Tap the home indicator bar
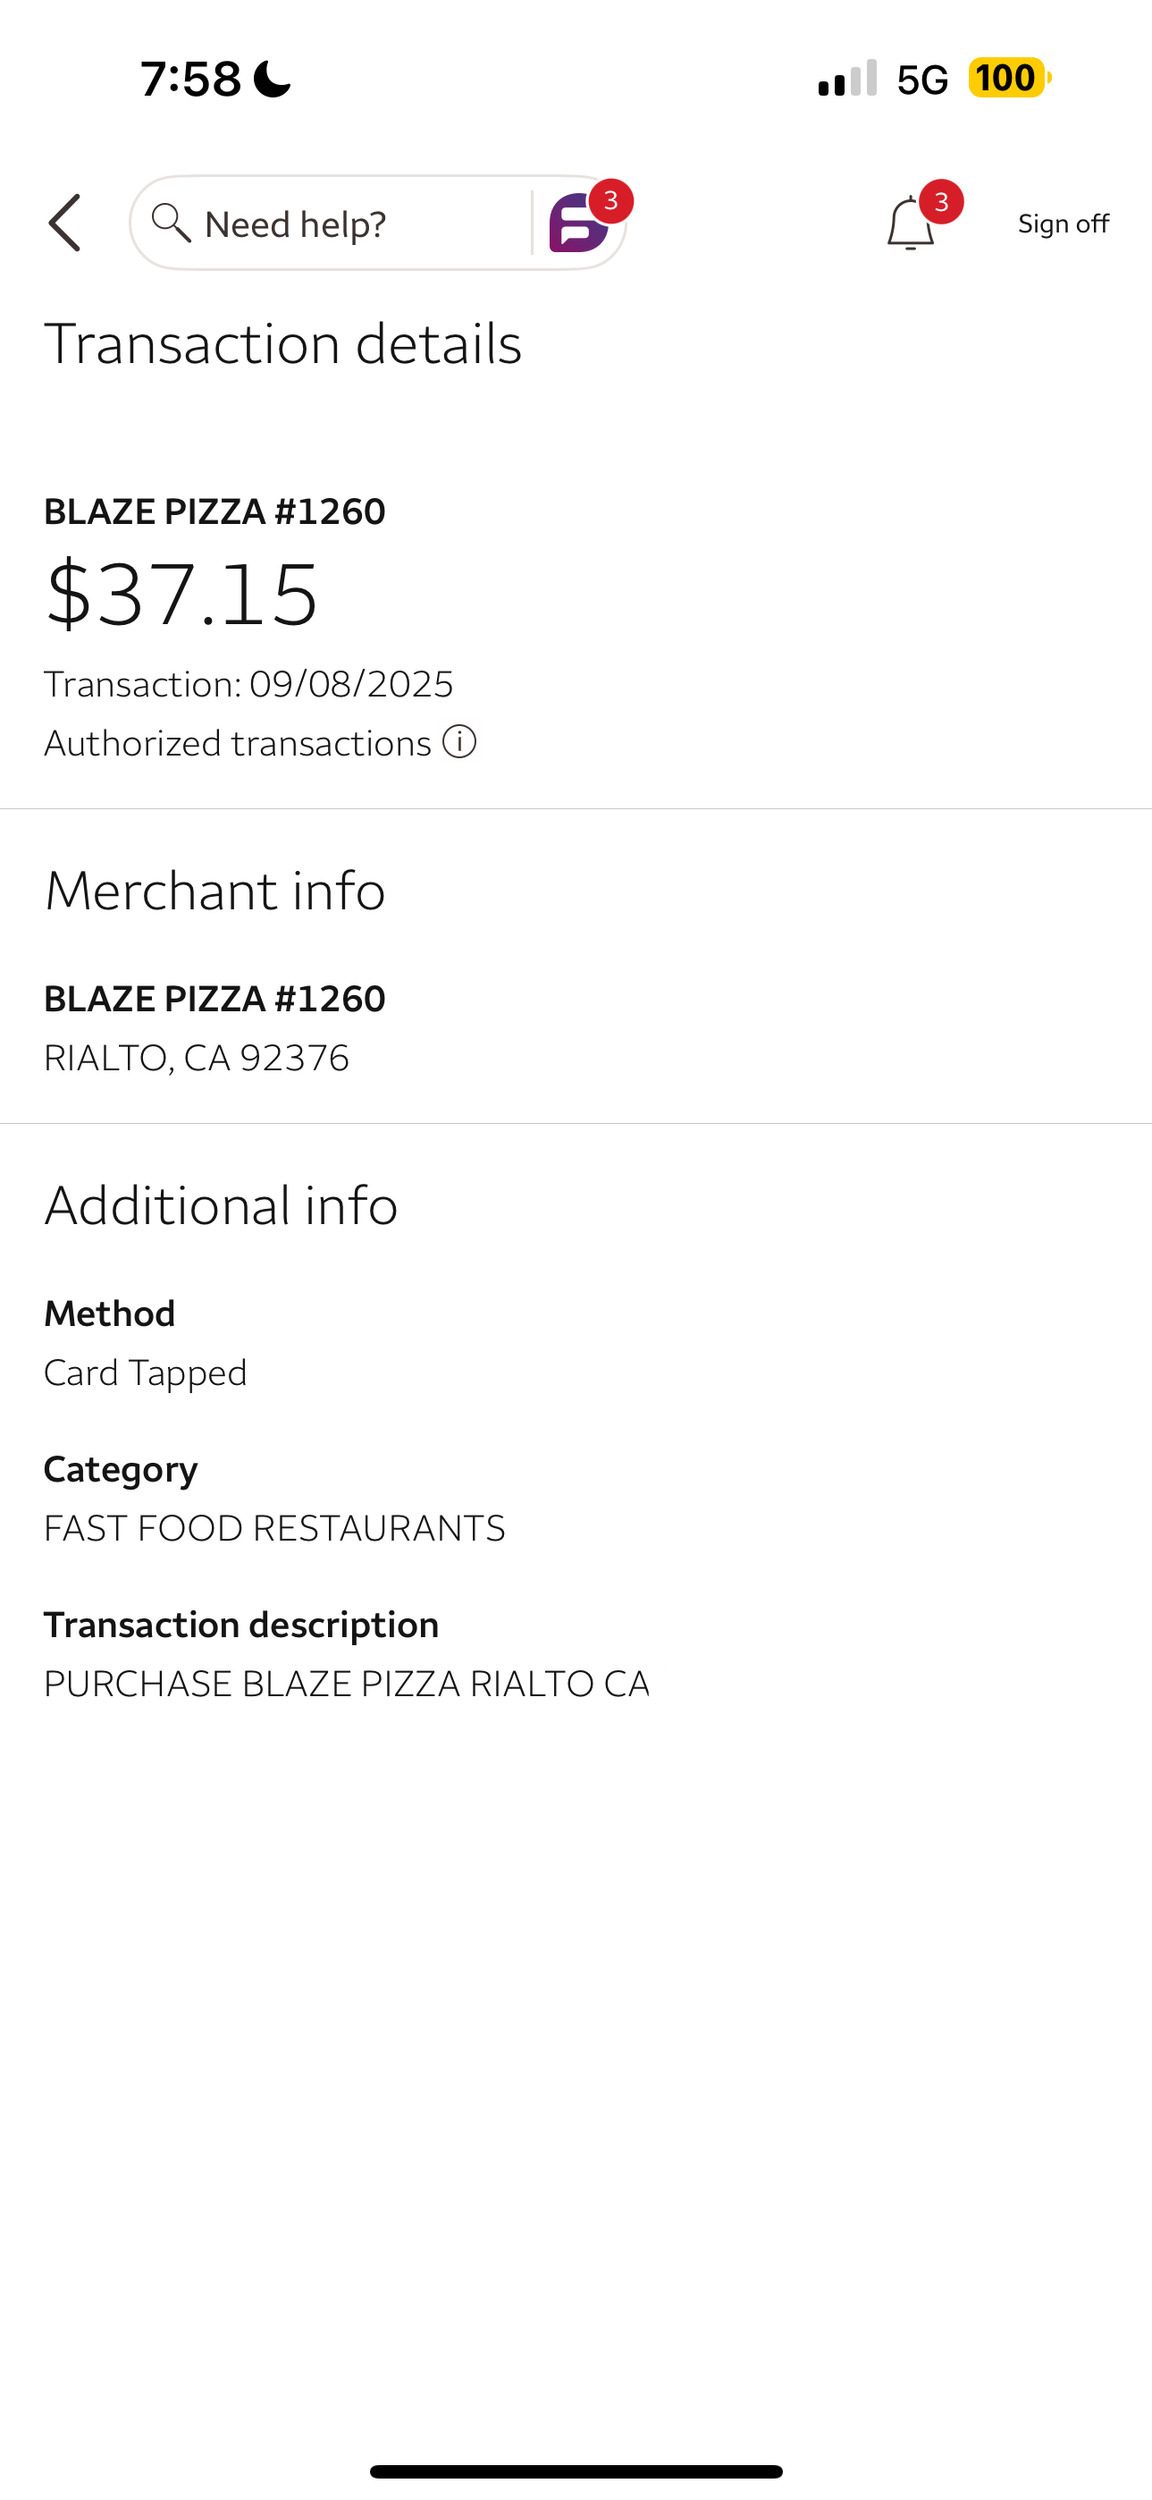 (x=576, y=2471)
